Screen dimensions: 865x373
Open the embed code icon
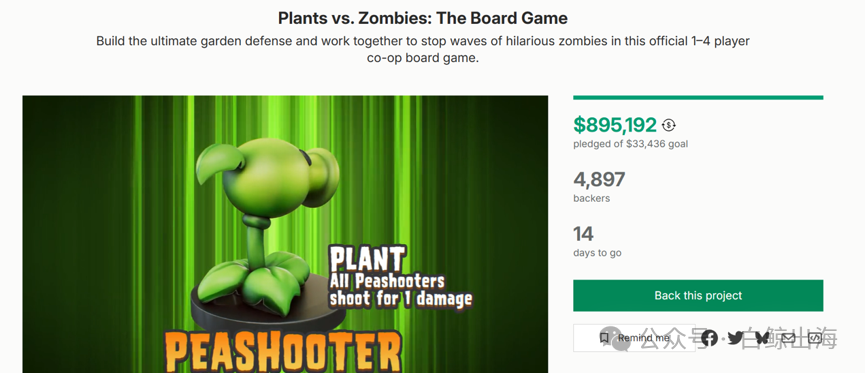click(x=815, y=338)
